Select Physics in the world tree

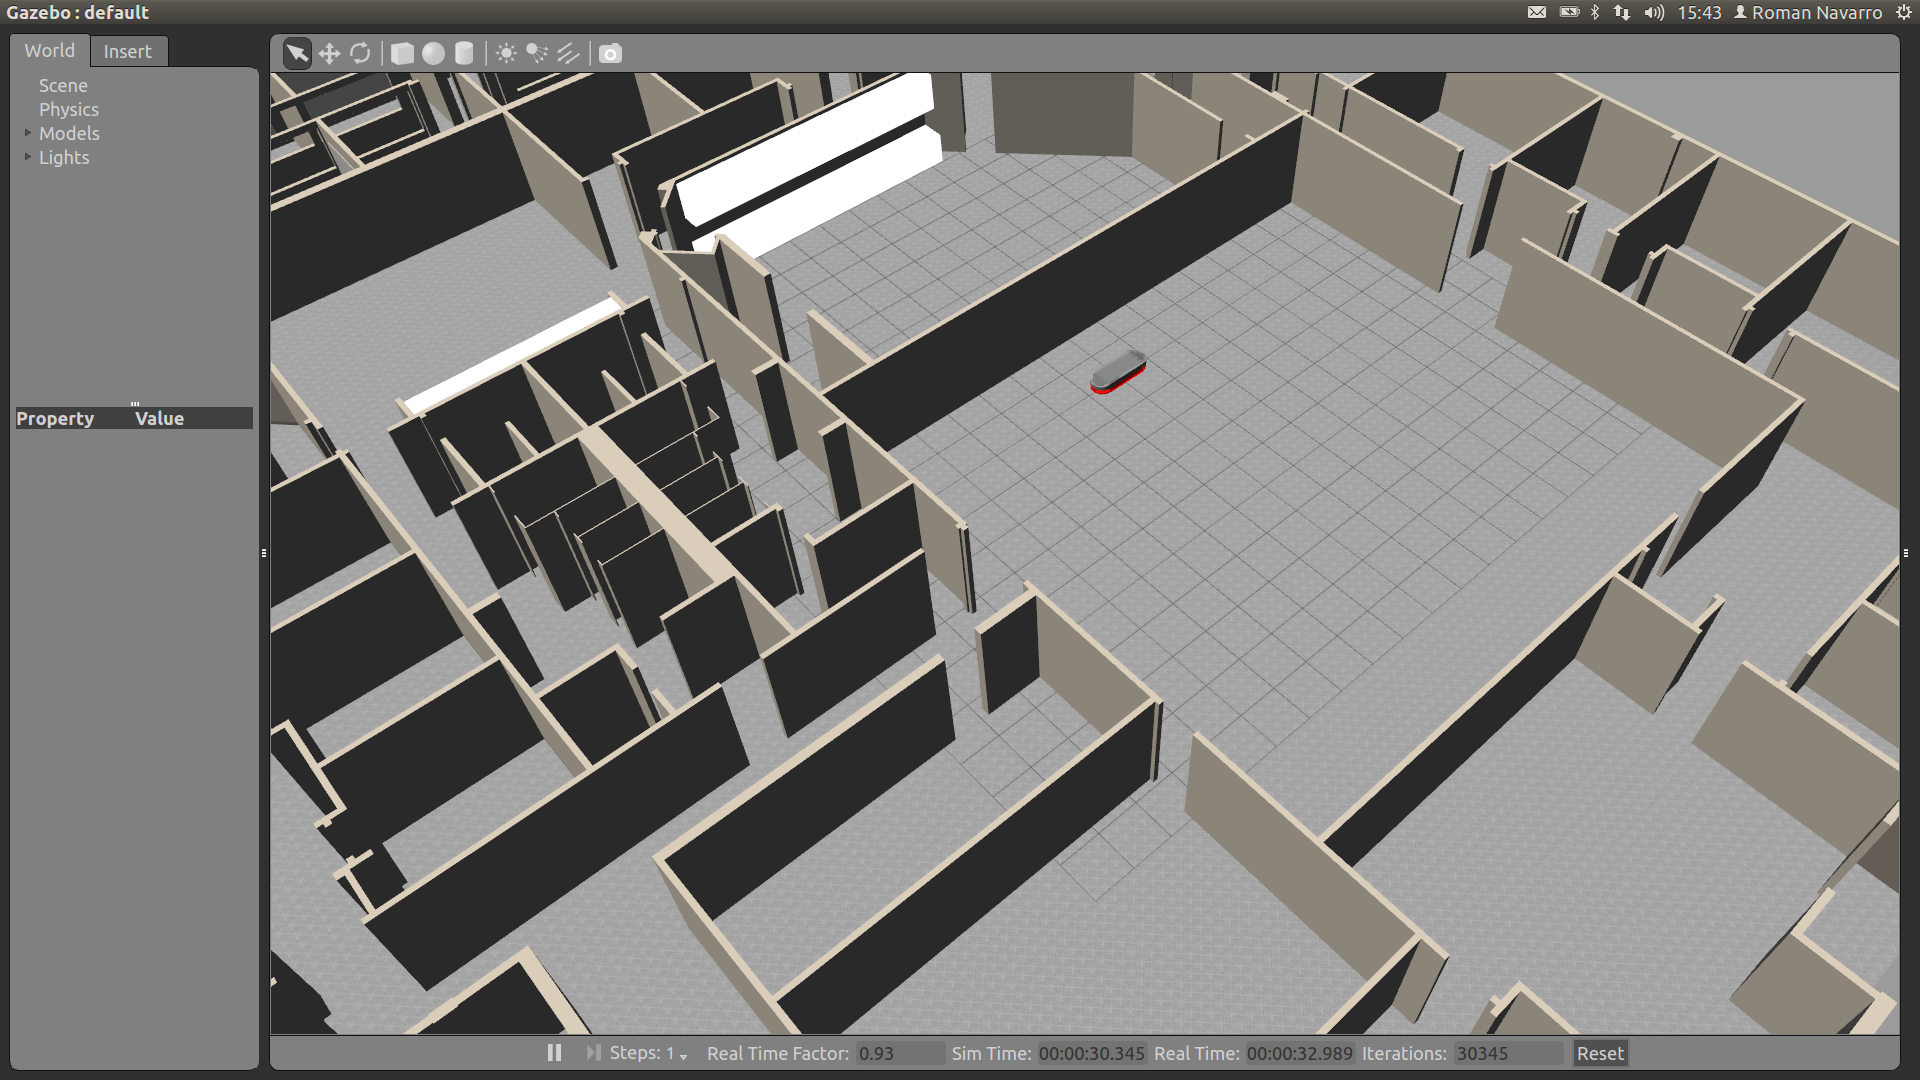click(69, 109)
